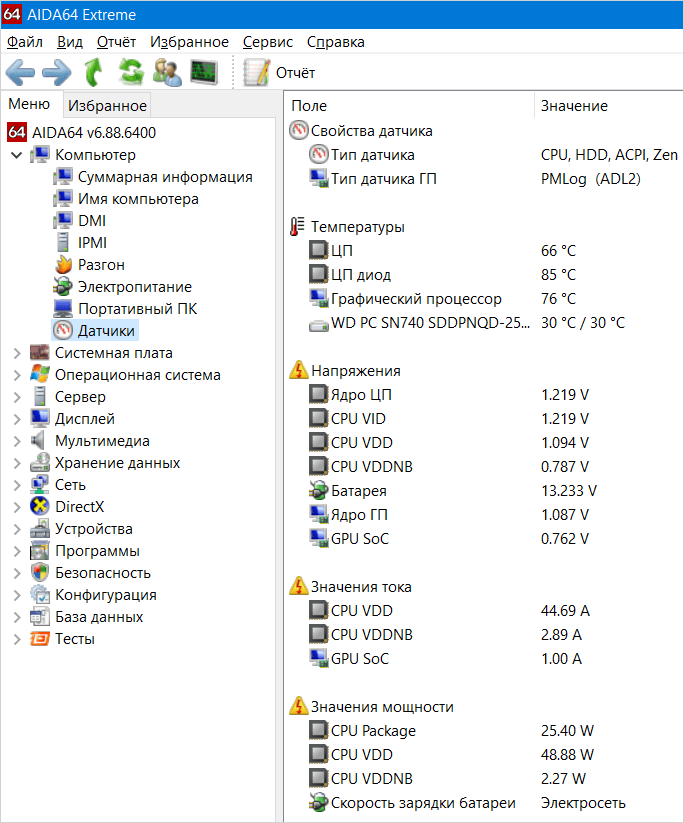Click the Батарея voltage row icon

pyautogui.click(x=318, y=491)
